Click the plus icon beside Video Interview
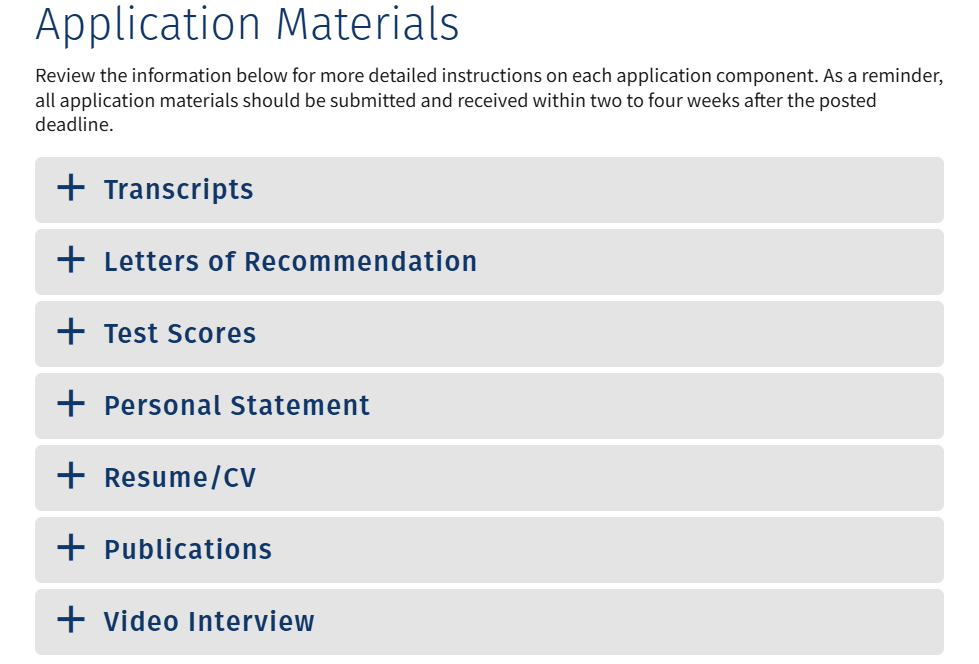 point(71,619)
